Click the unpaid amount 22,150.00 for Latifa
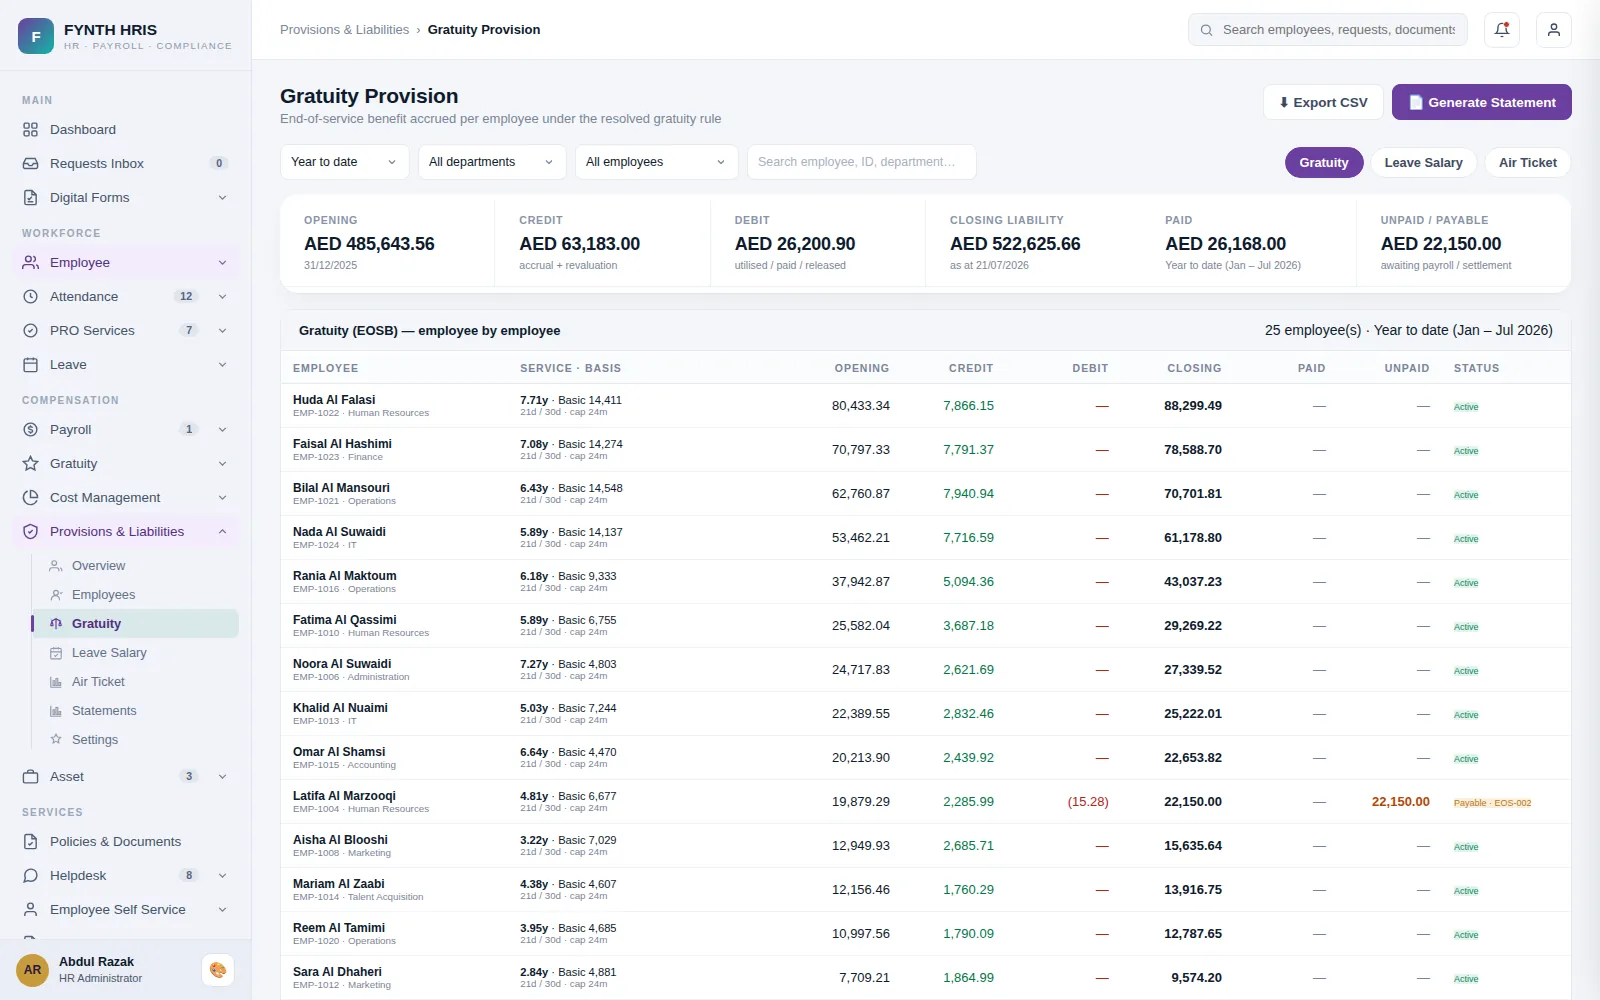 tap(1400, 802)
